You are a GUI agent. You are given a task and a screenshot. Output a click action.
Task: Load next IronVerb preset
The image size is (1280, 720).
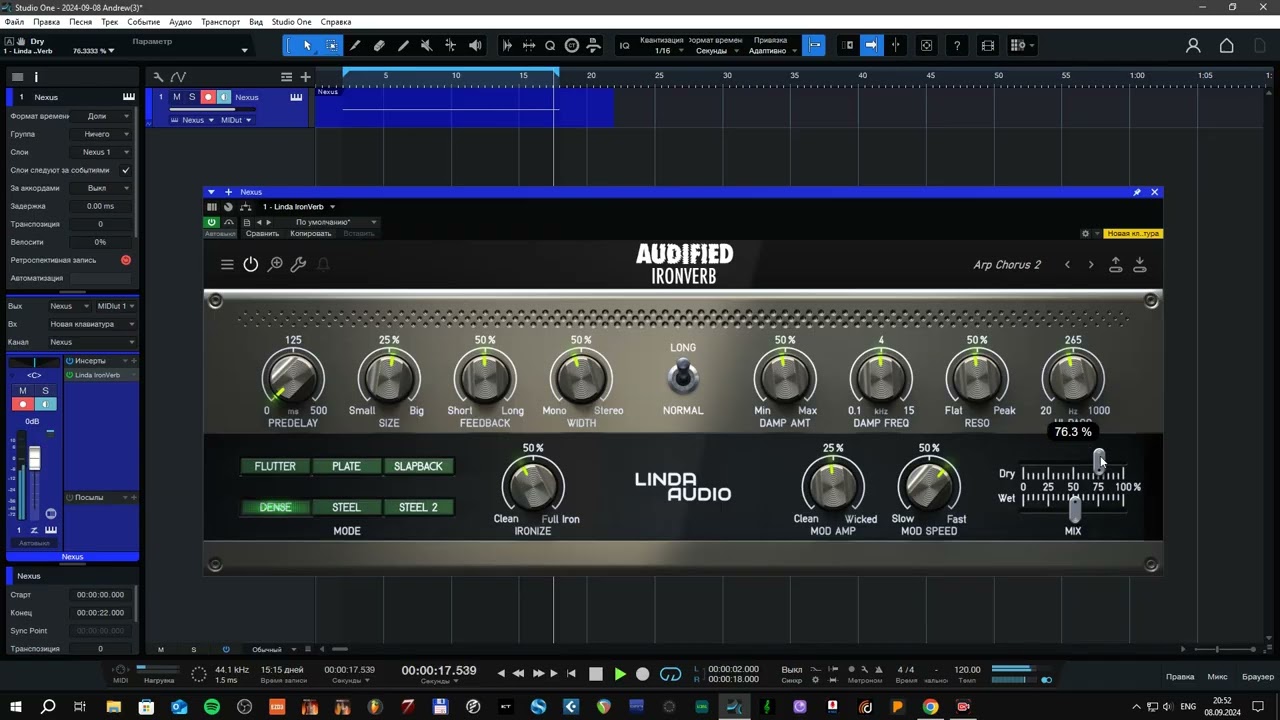click(x=1091, y=265)
